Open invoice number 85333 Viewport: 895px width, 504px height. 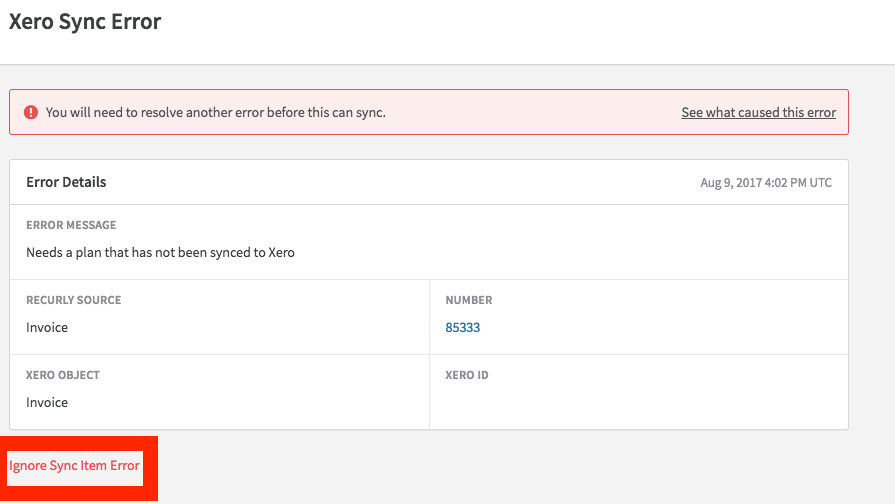(462, 327)
